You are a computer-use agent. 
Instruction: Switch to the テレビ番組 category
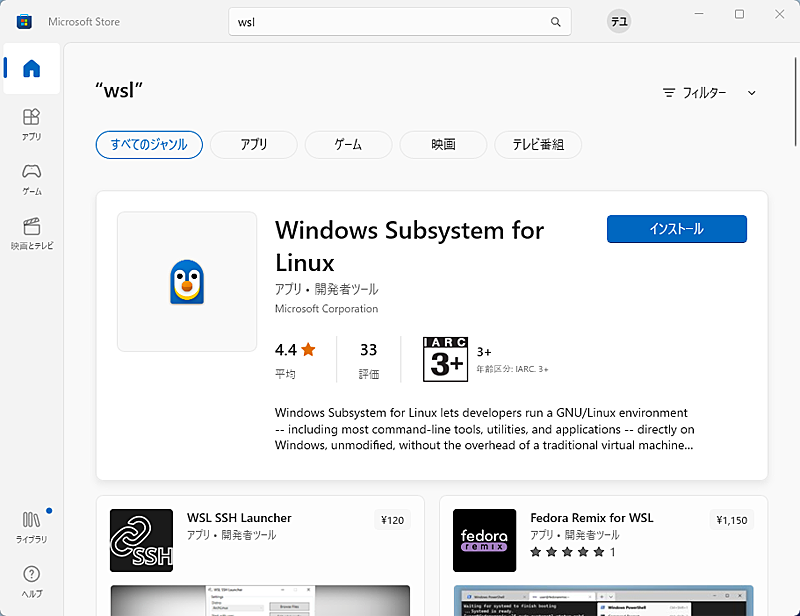tap(541, 144)
